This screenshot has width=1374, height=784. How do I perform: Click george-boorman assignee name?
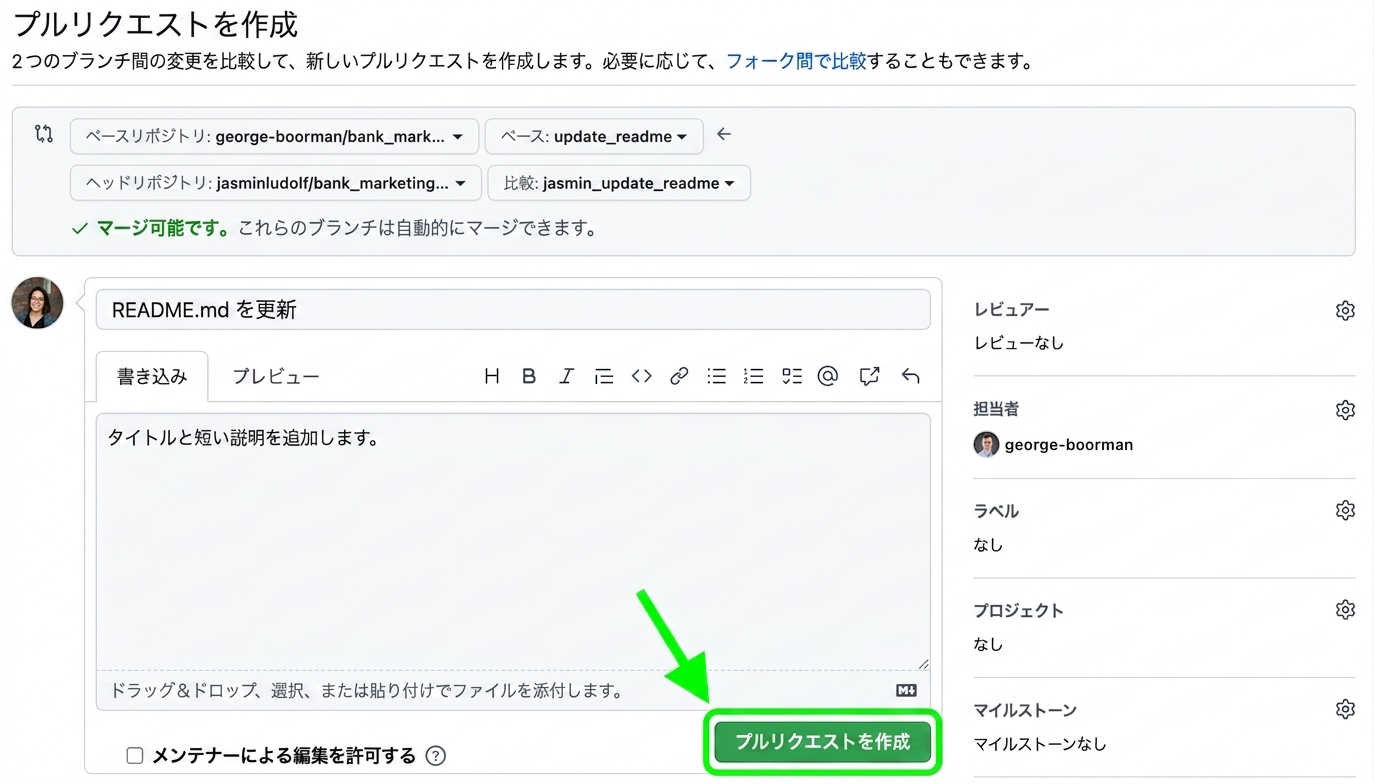point(1069,444)
